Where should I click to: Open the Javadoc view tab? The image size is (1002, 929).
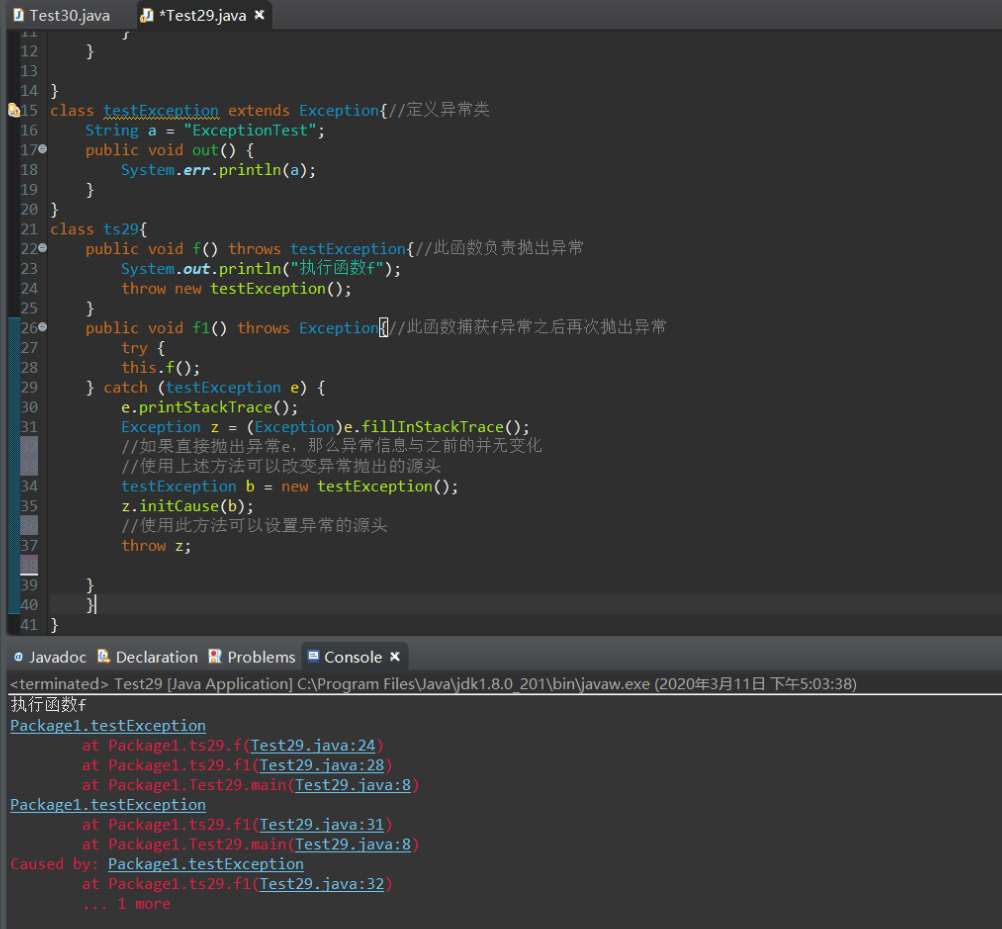coord(57,657)
